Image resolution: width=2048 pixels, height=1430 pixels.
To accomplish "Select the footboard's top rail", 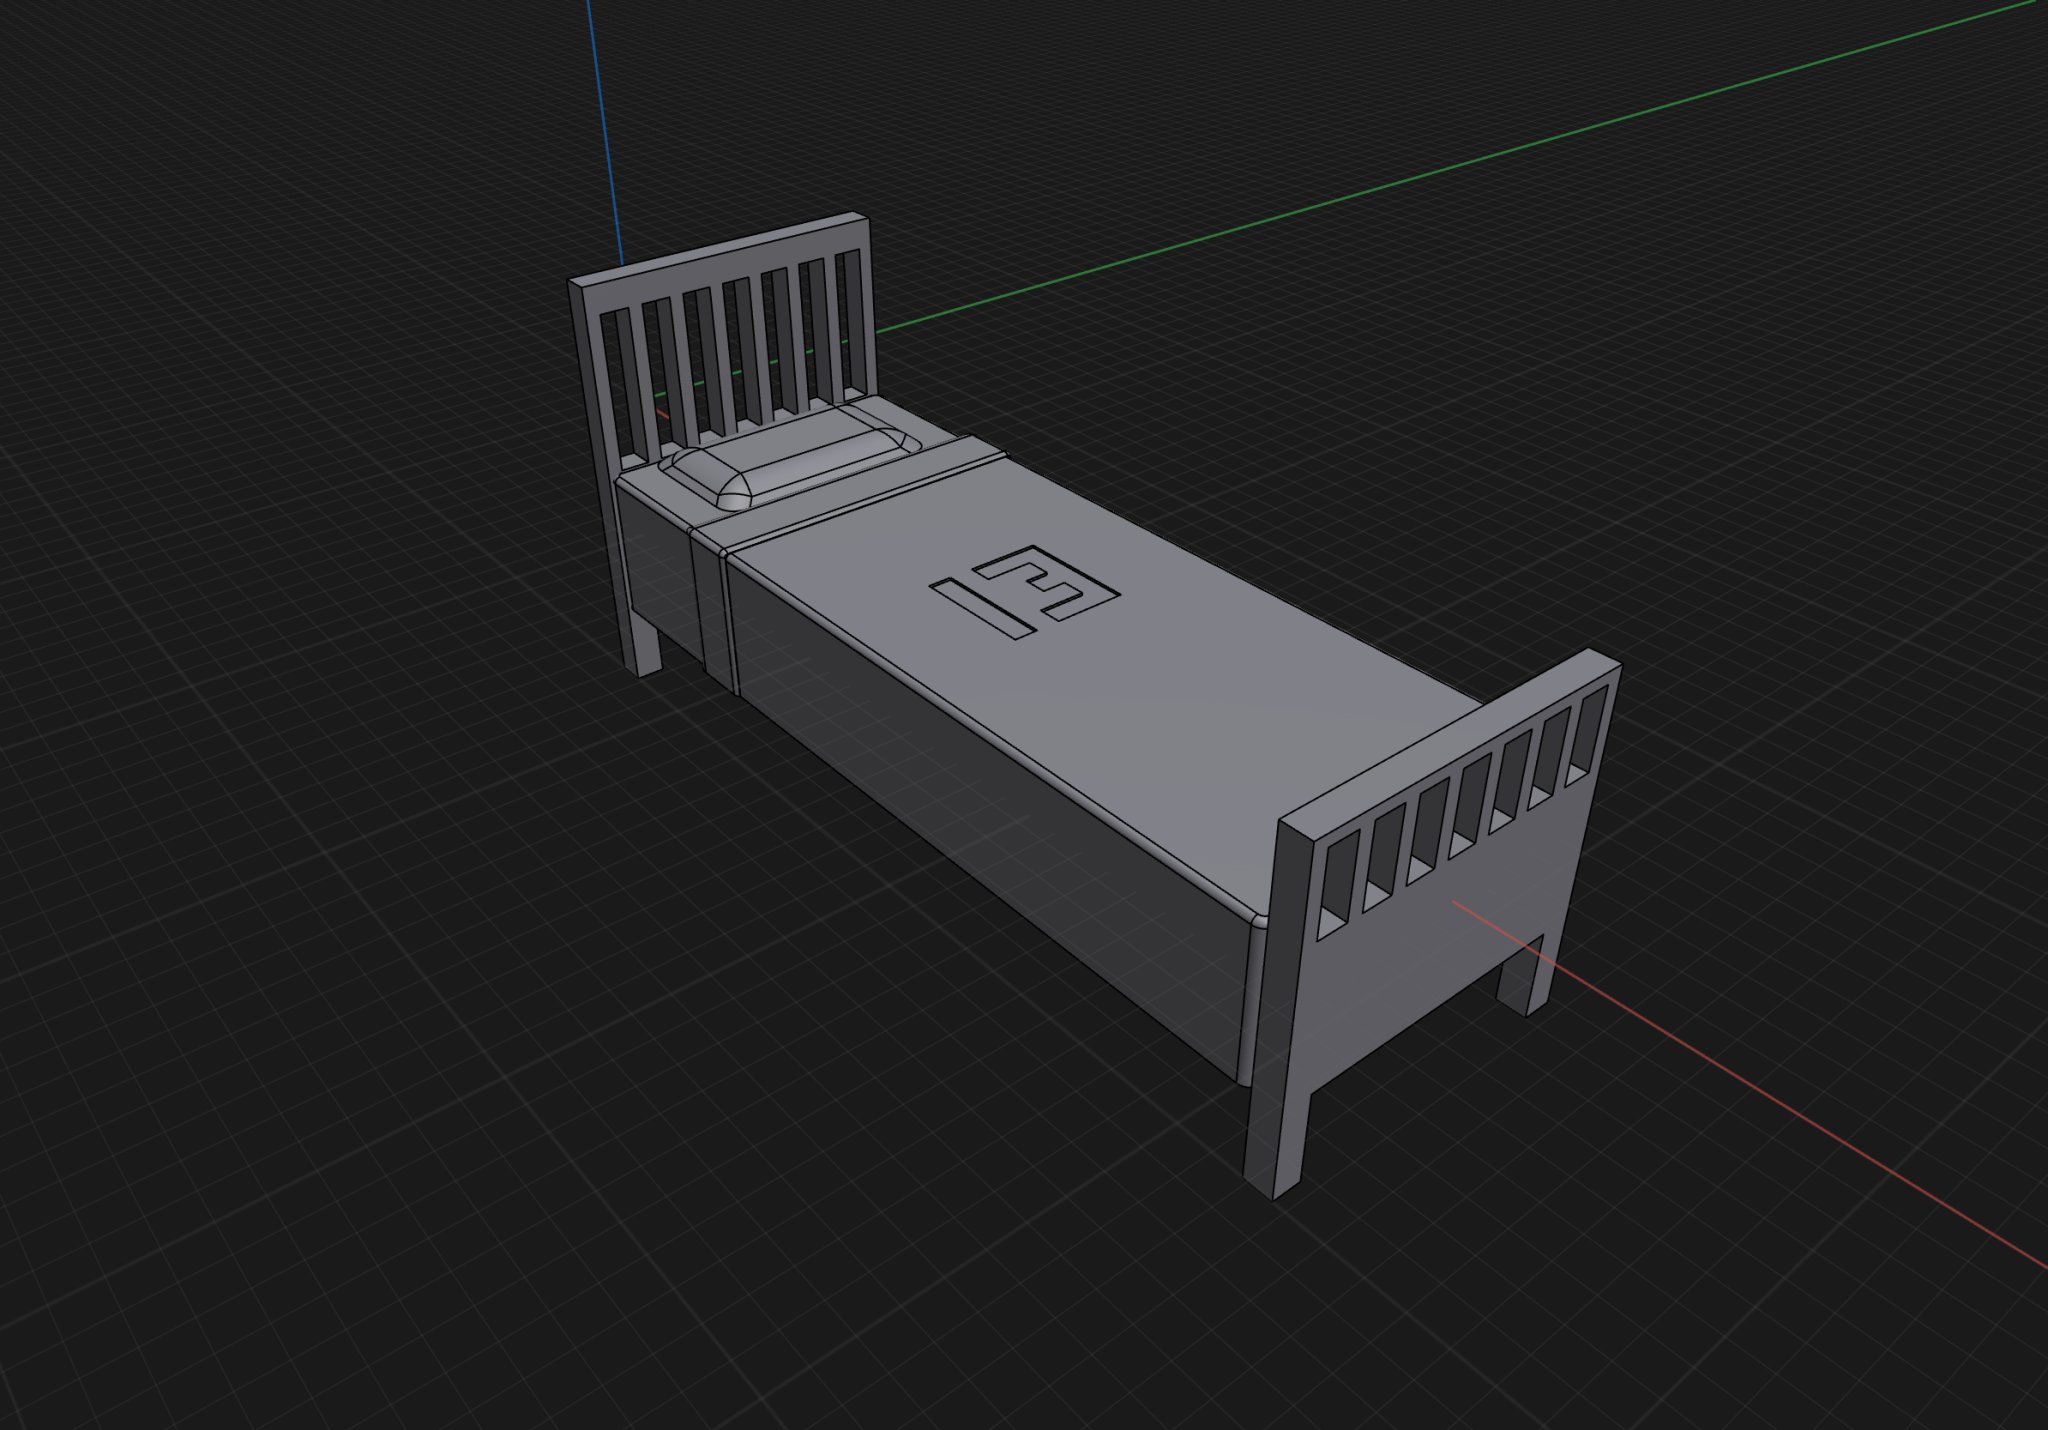I will [x=1450, y=745].
